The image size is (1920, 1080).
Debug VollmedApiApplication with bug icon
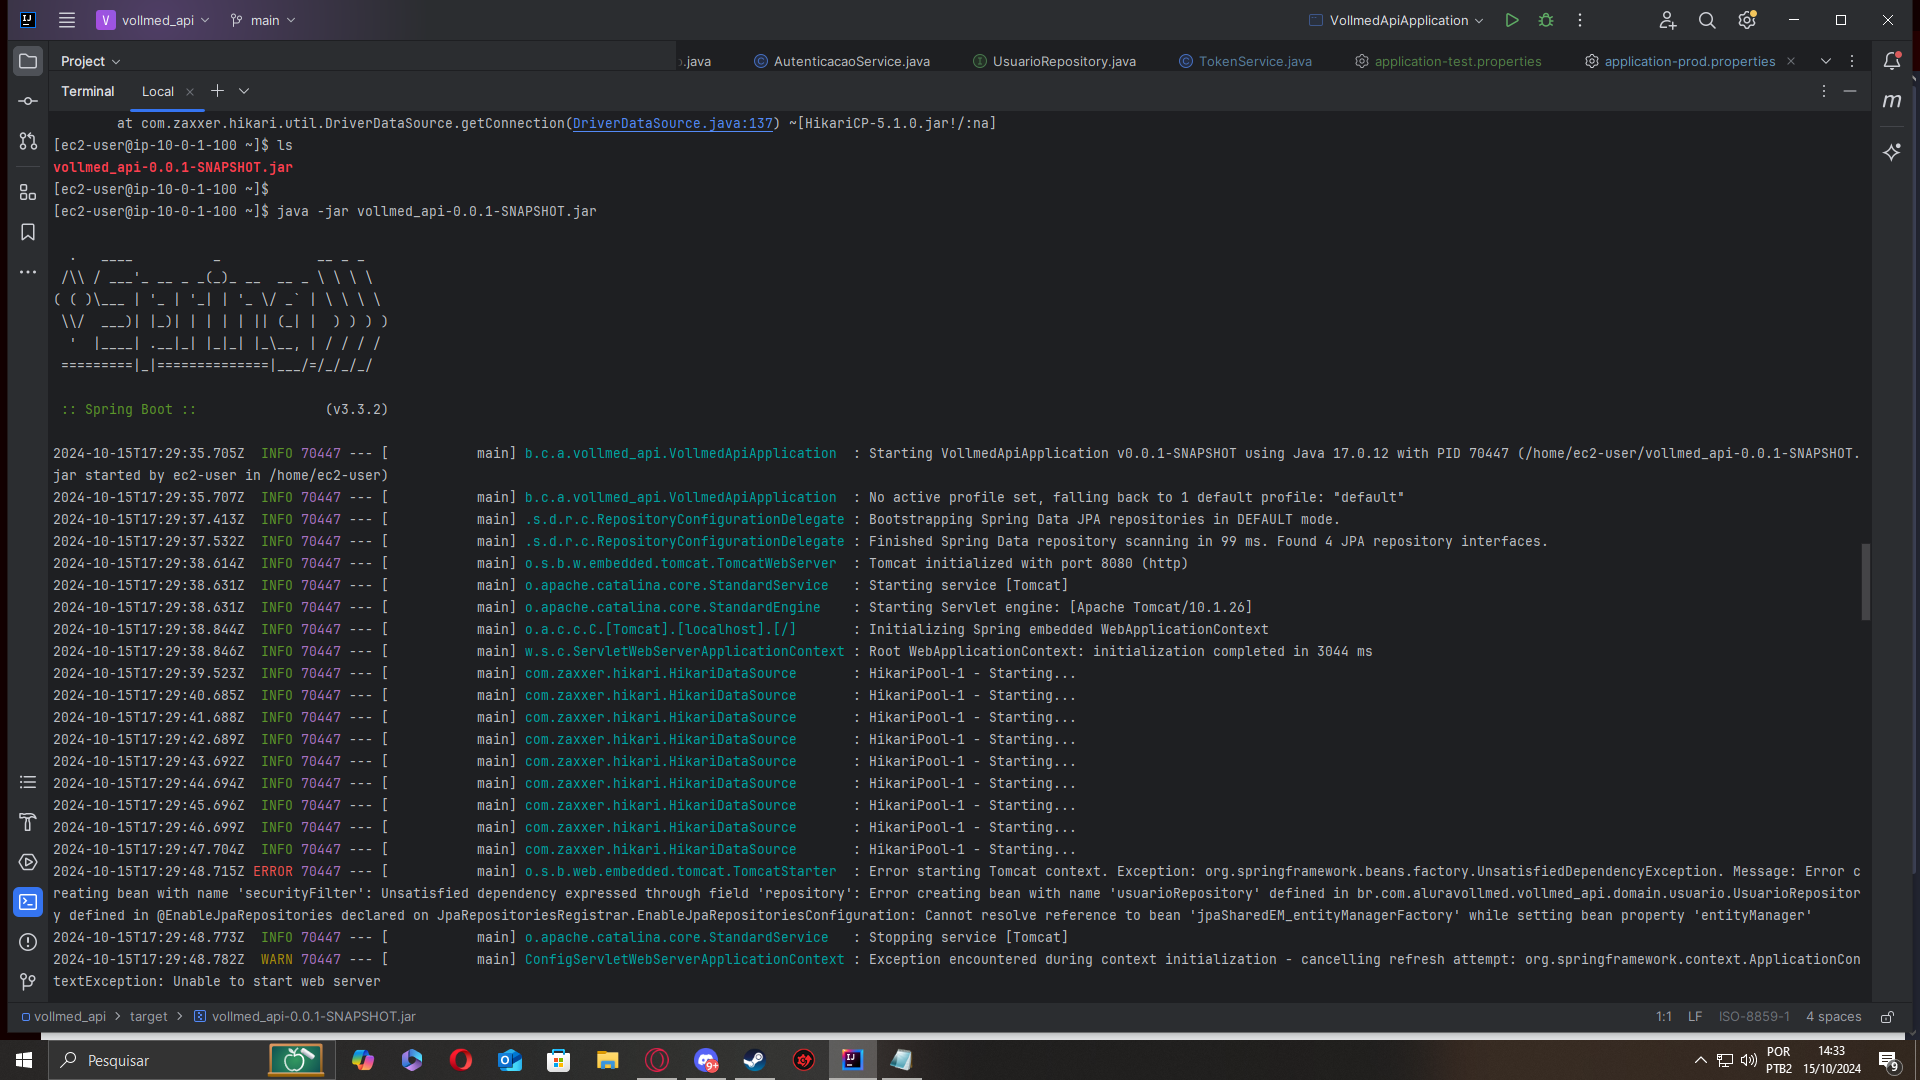(x=1546, y=20)
